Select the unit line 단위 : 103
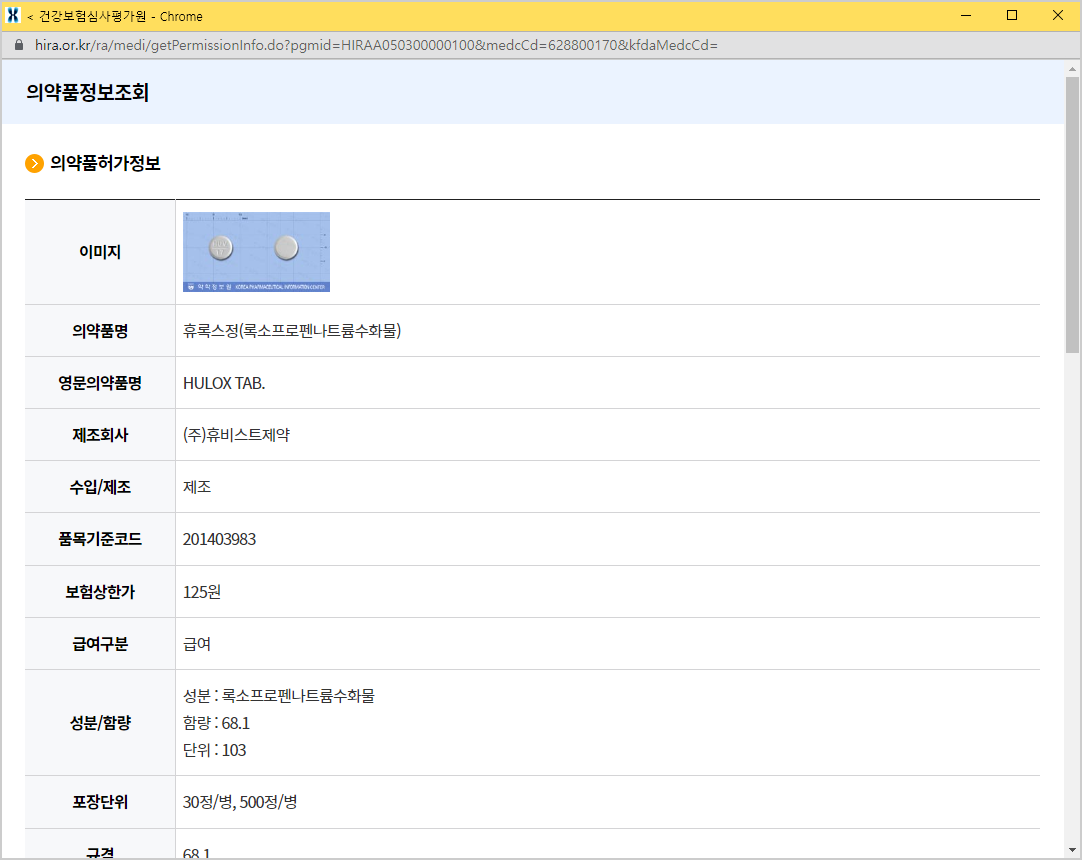The image size is (1082, 860). [x=215, y=750]
